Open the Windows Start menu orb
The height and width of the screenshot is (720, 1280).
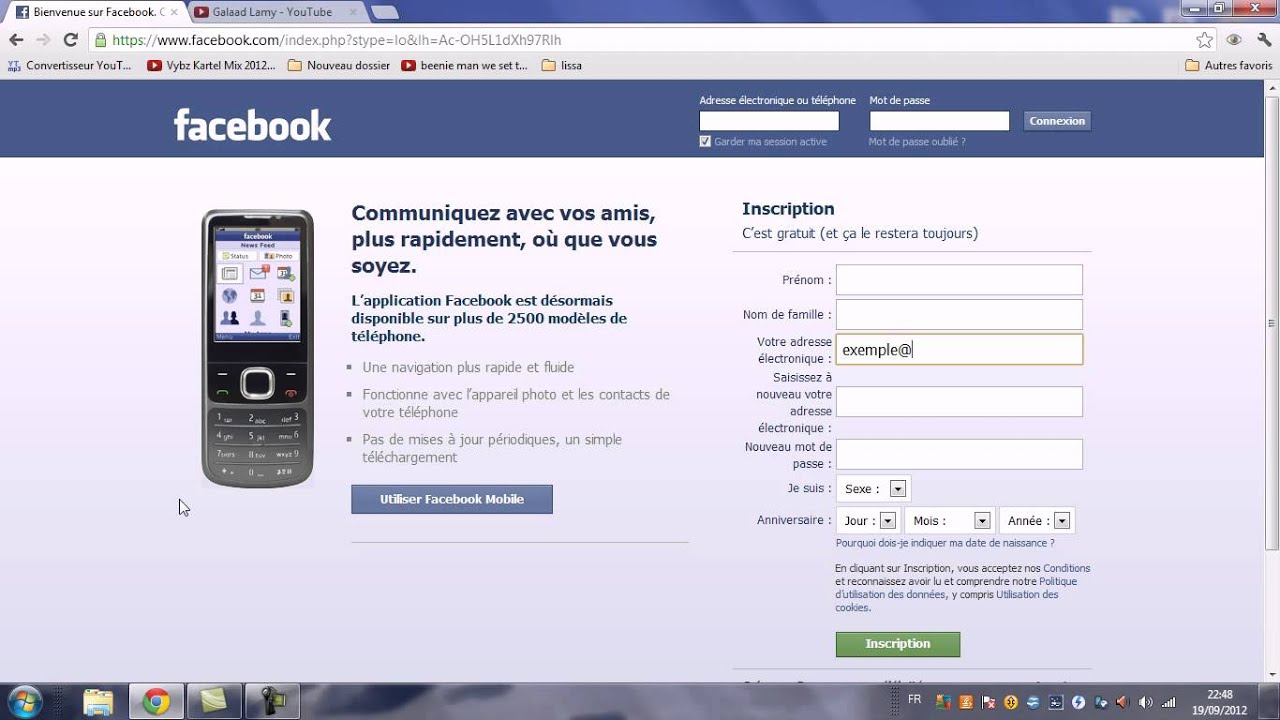click(x=24, y=702)
